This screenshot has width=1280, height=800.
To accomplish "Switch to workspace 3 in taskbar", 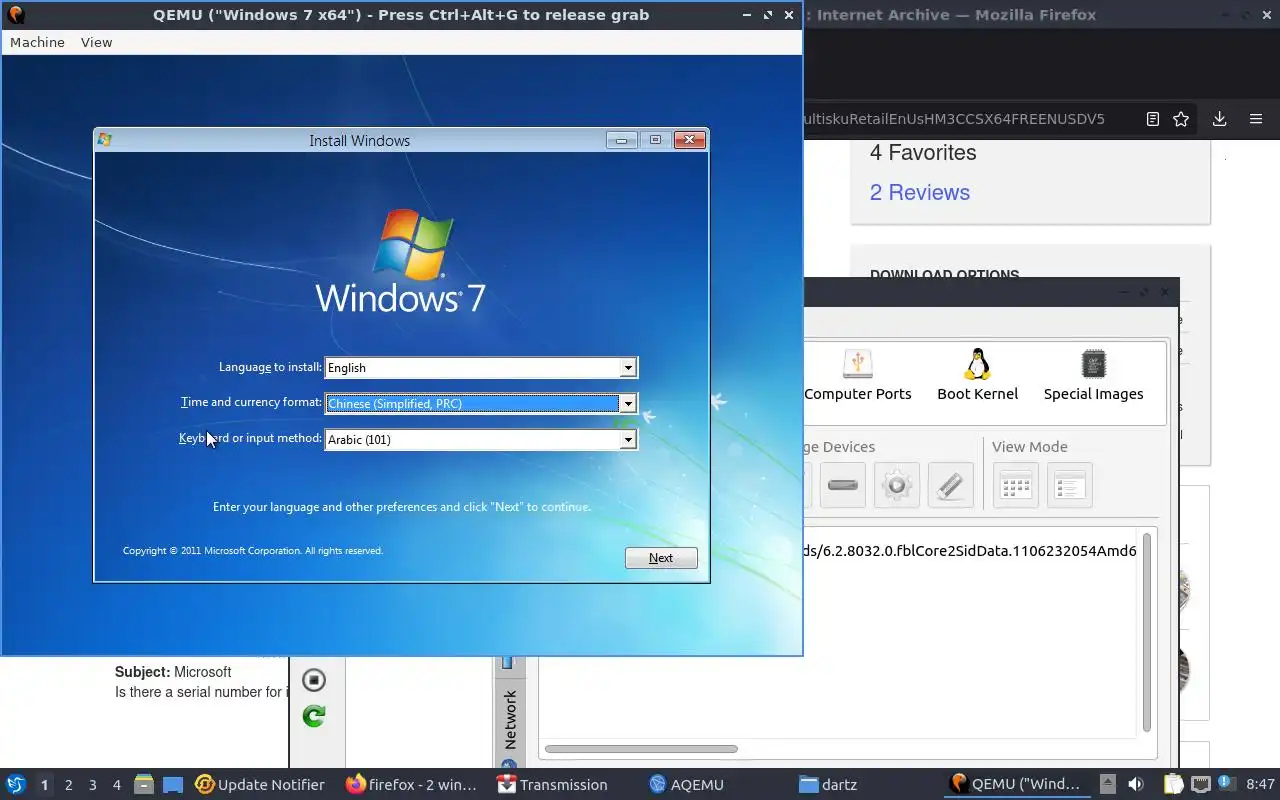I will click(x=92, y=785).
